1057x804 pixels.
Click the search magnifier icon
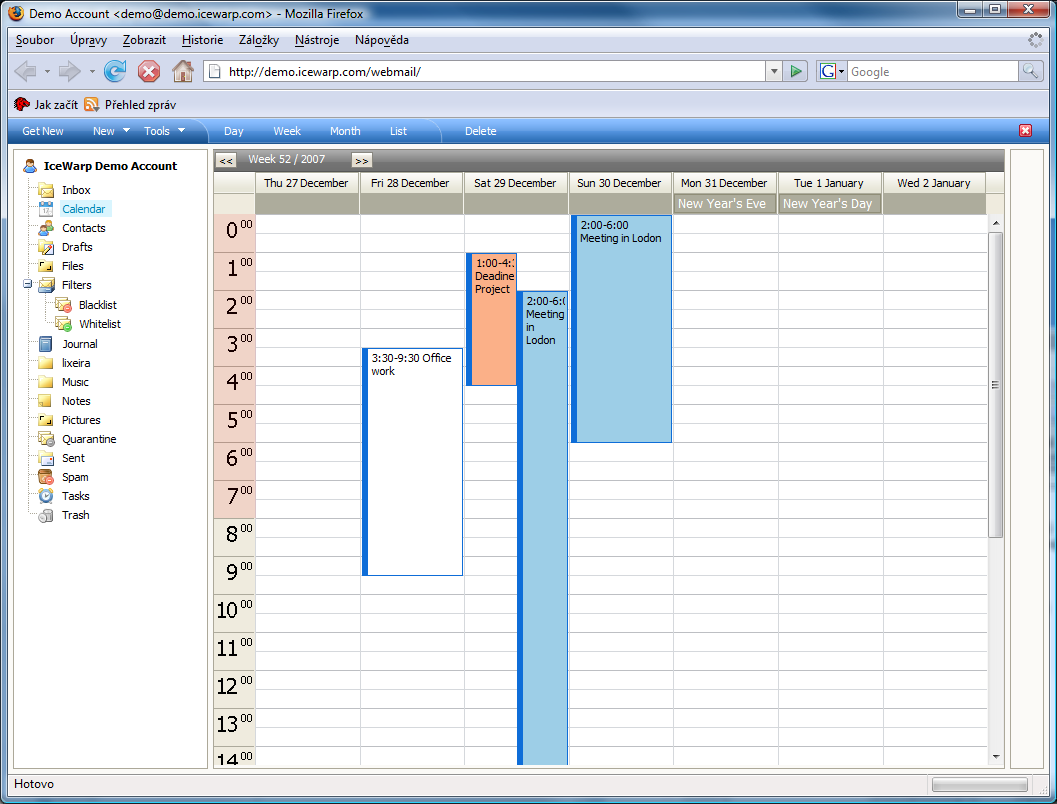click(x=1030, y=71)
